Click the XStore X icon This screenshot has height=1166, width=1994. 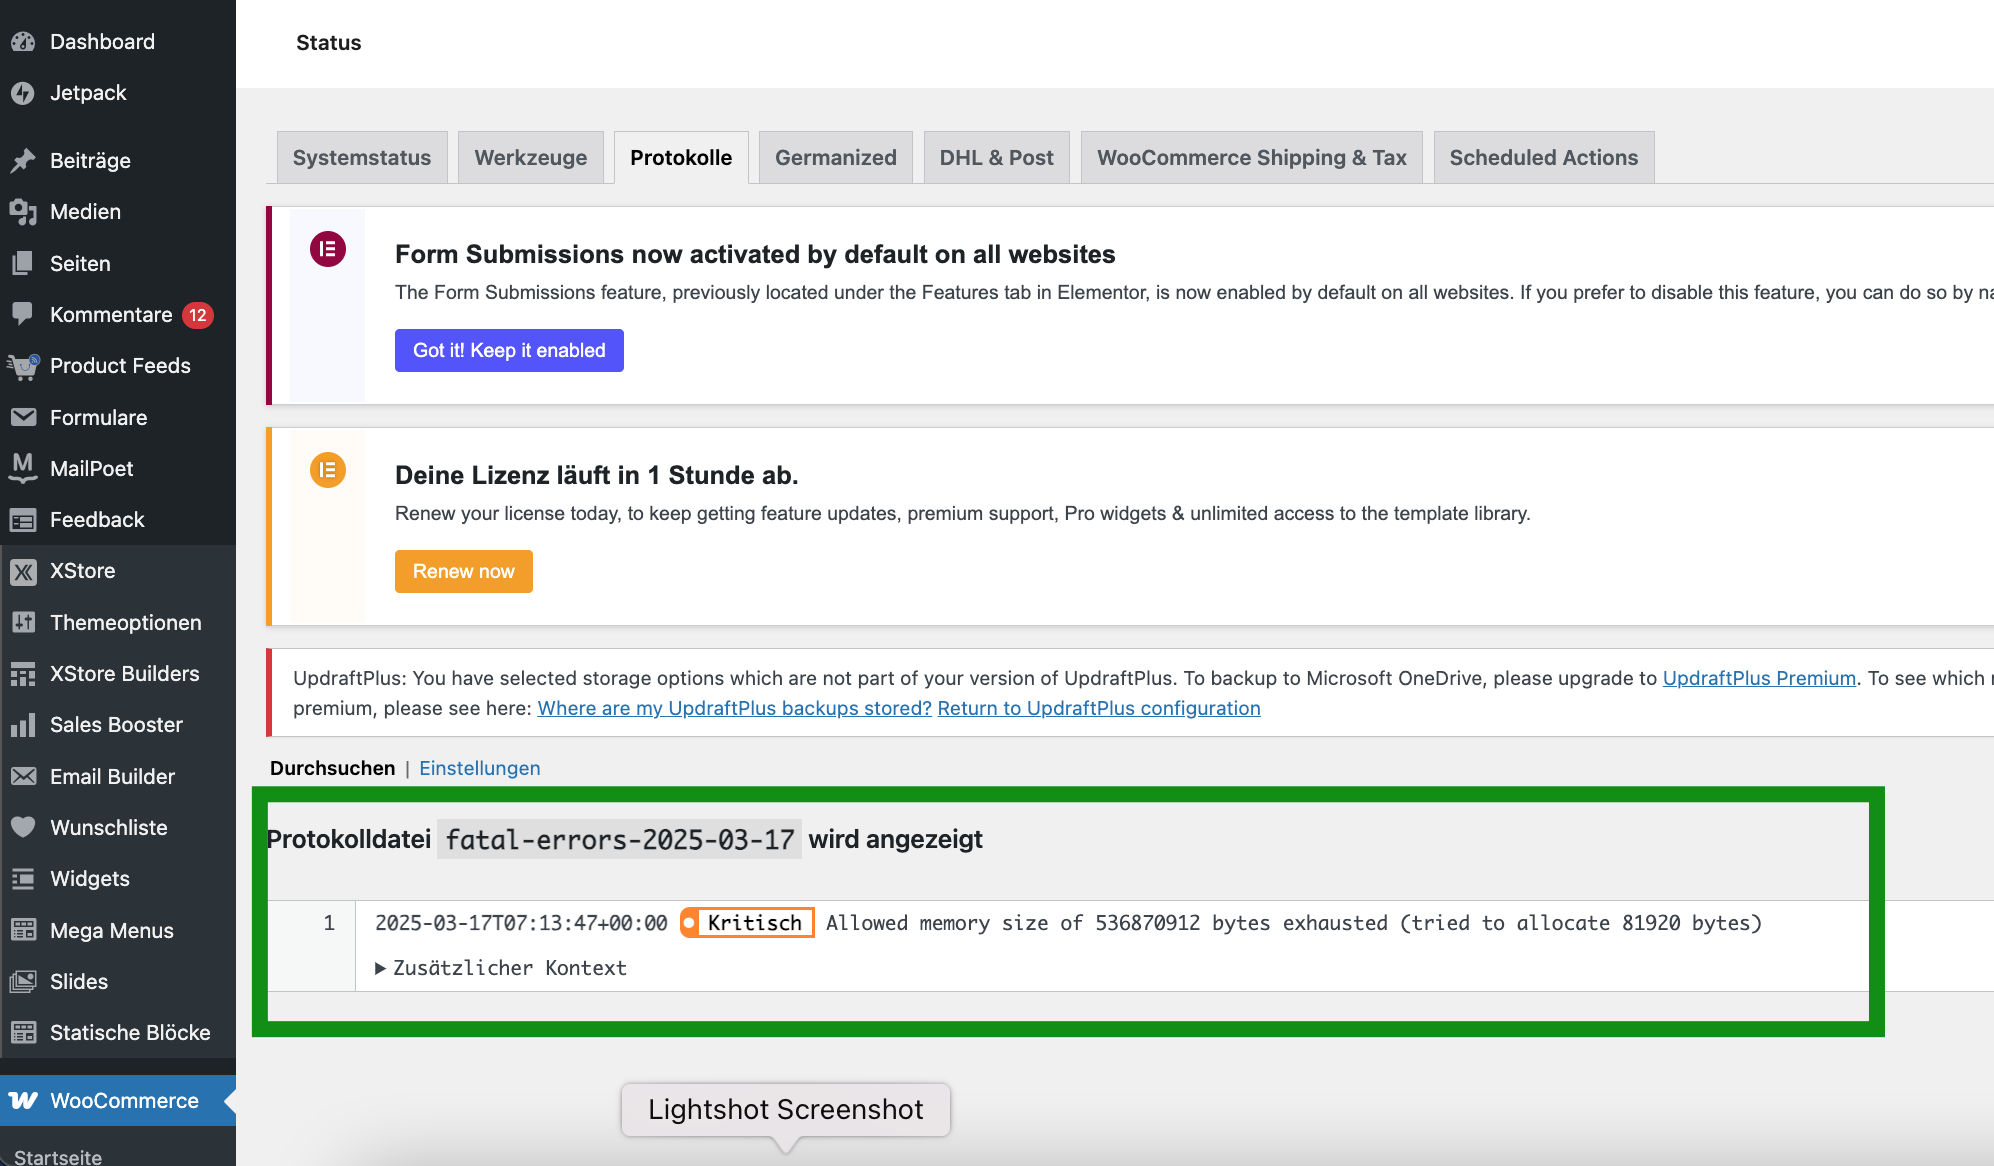[x=23, y=571]
